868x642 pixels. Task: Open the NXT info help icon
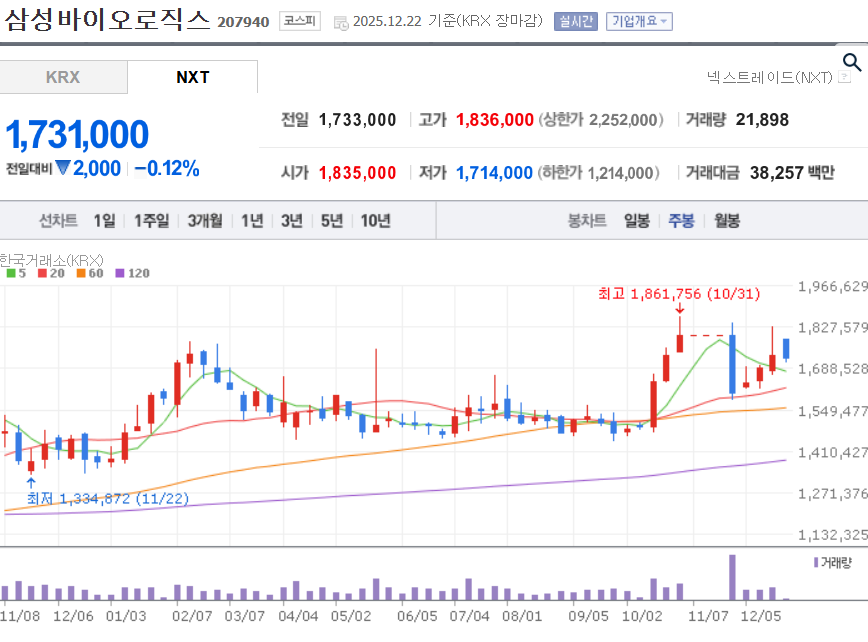pyautogui.click(x=844, y=77)
